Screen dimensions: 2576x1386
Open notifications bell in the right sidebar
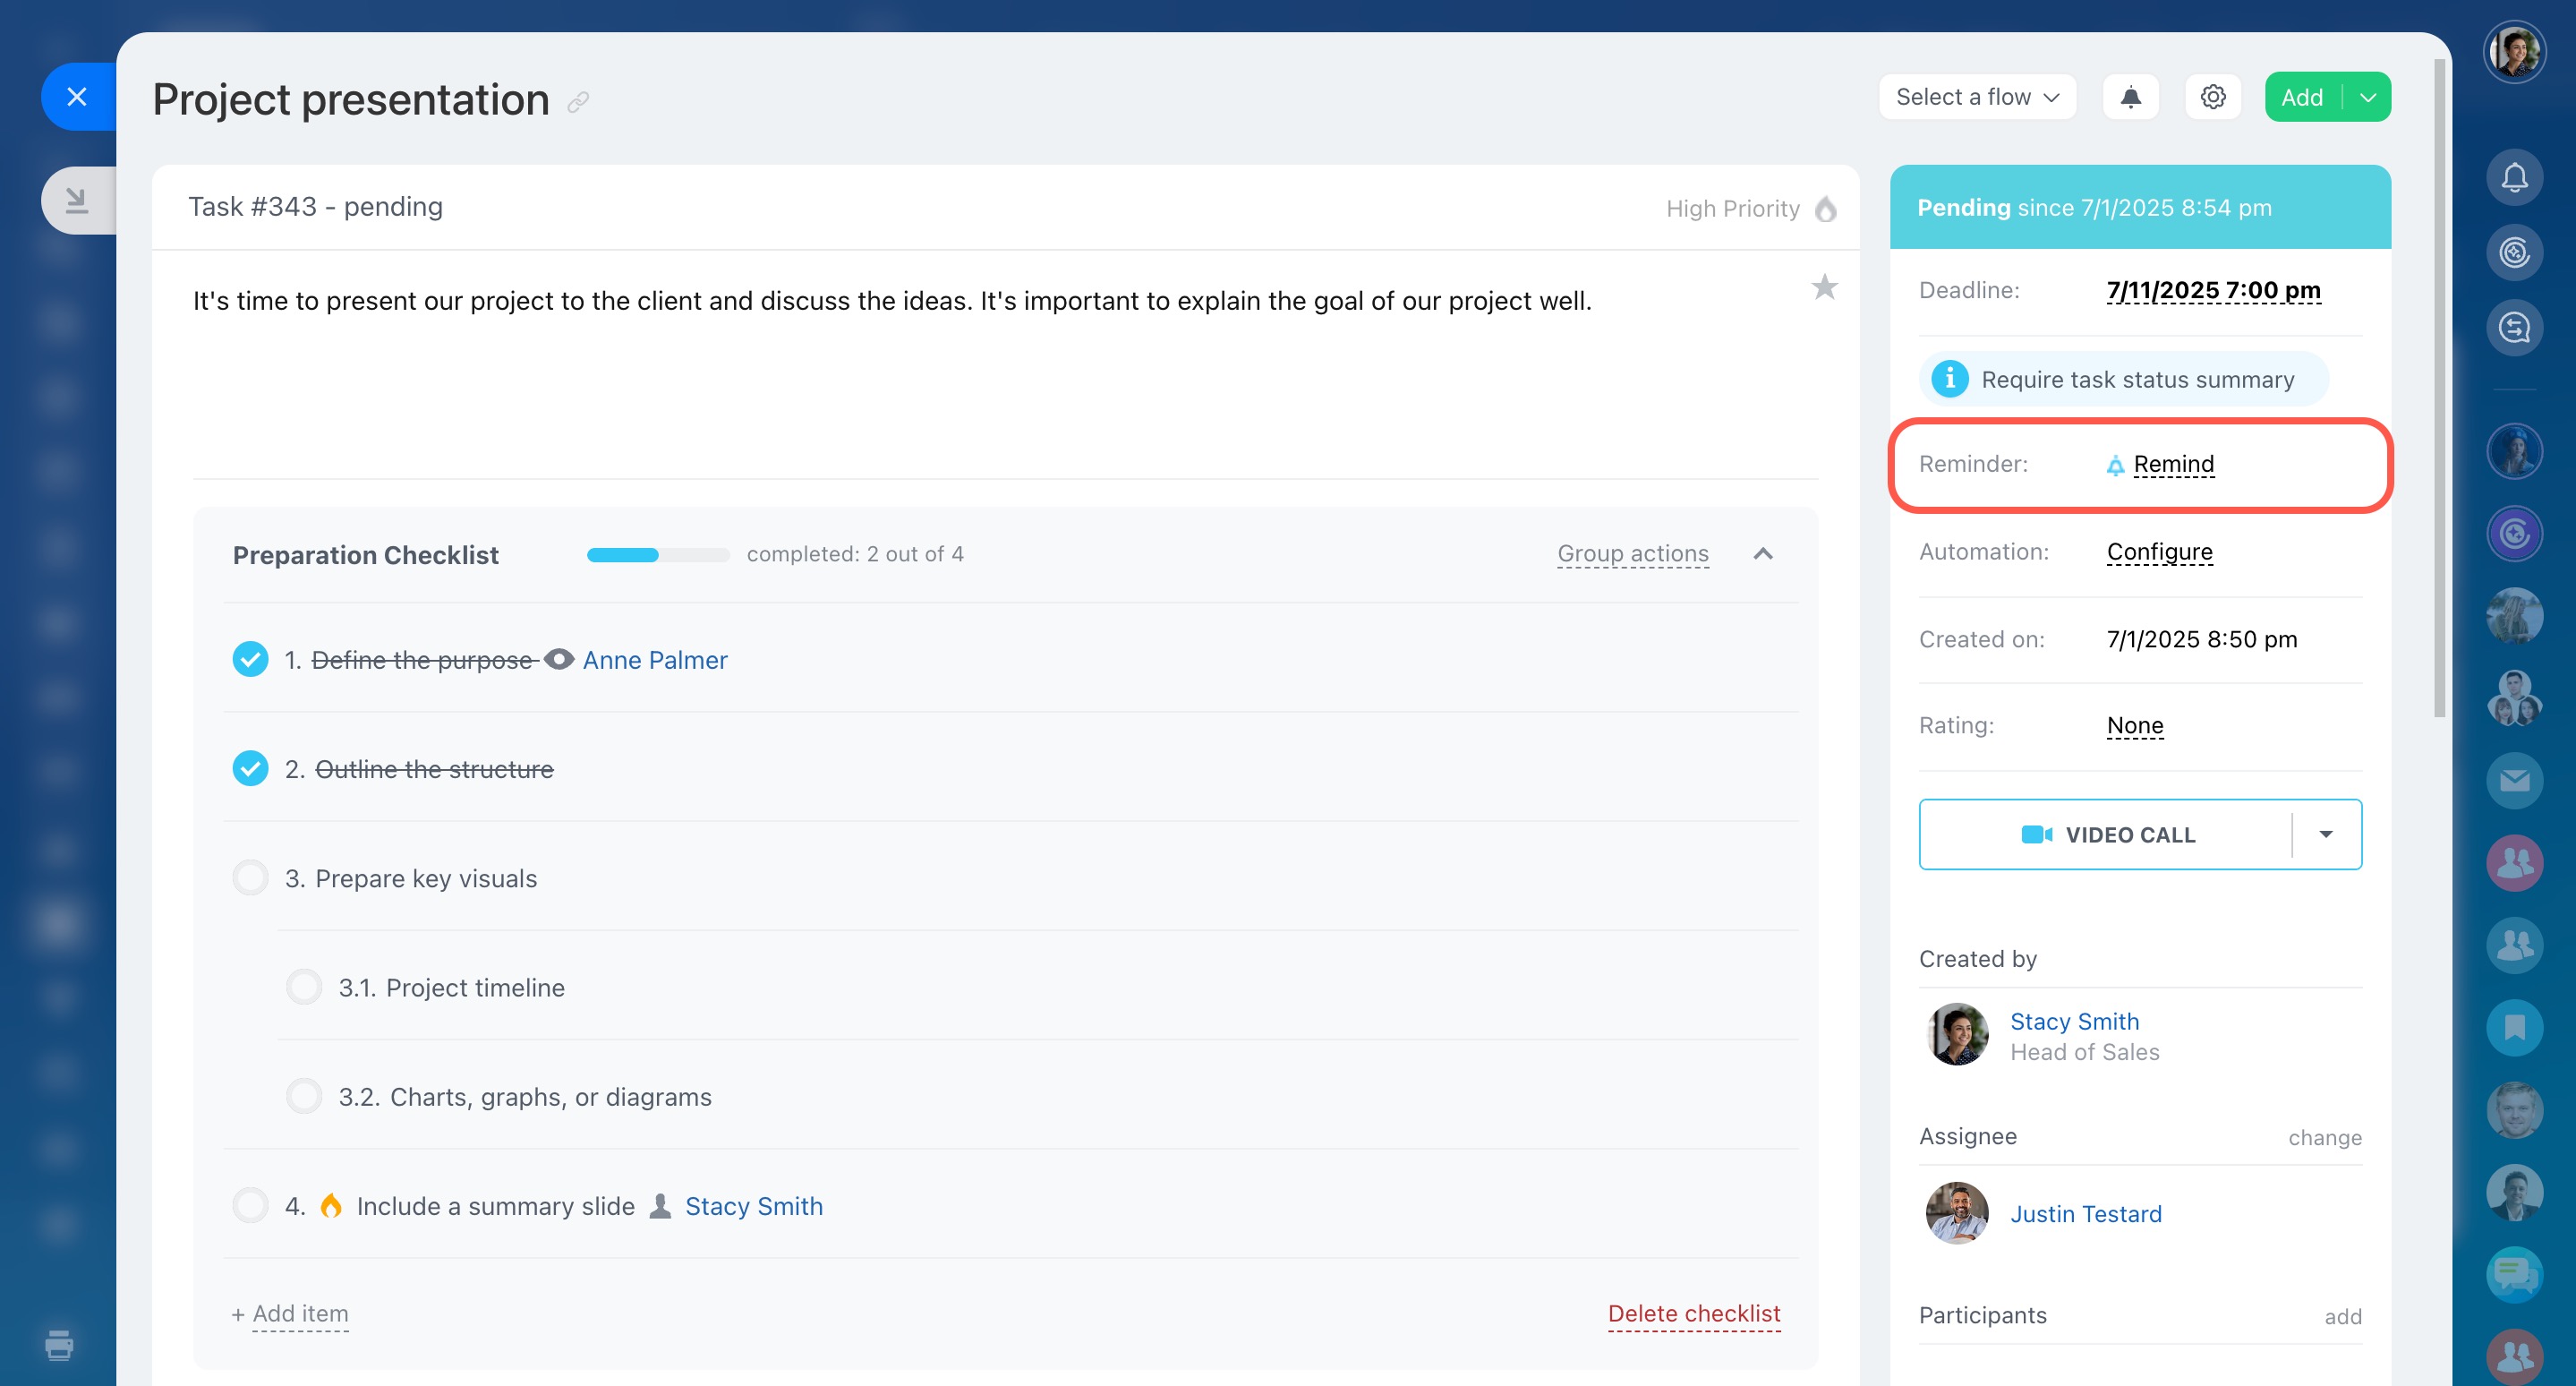2513,177
